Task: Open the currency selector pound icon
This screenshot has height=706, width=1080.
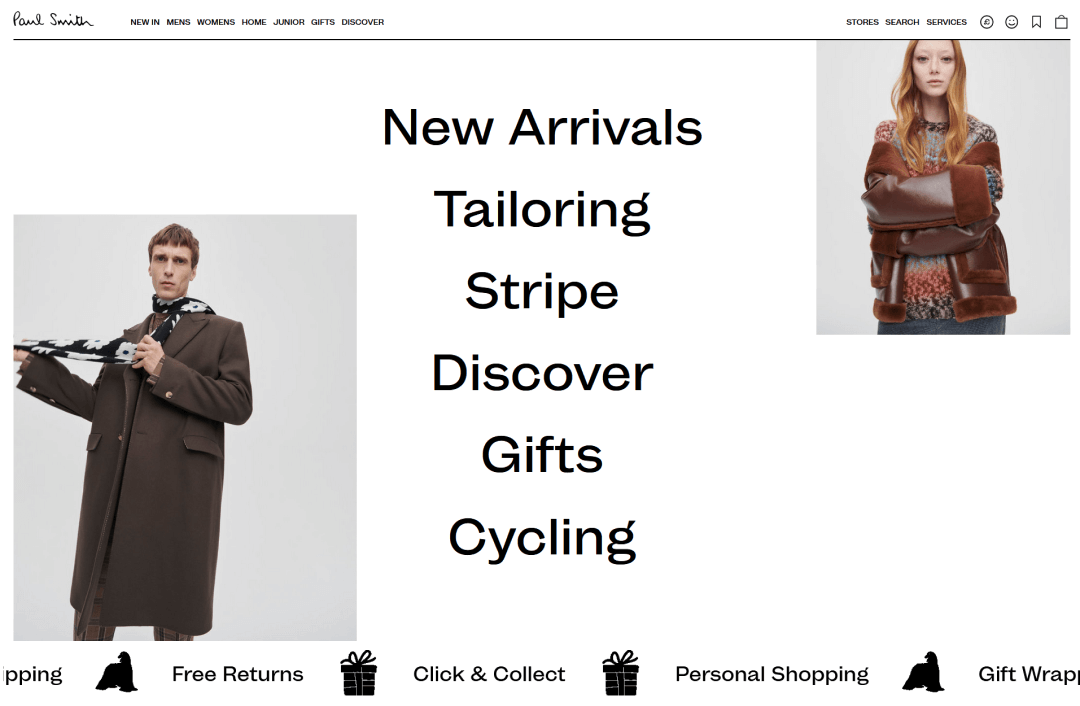Action: click(x=986, y=22)
